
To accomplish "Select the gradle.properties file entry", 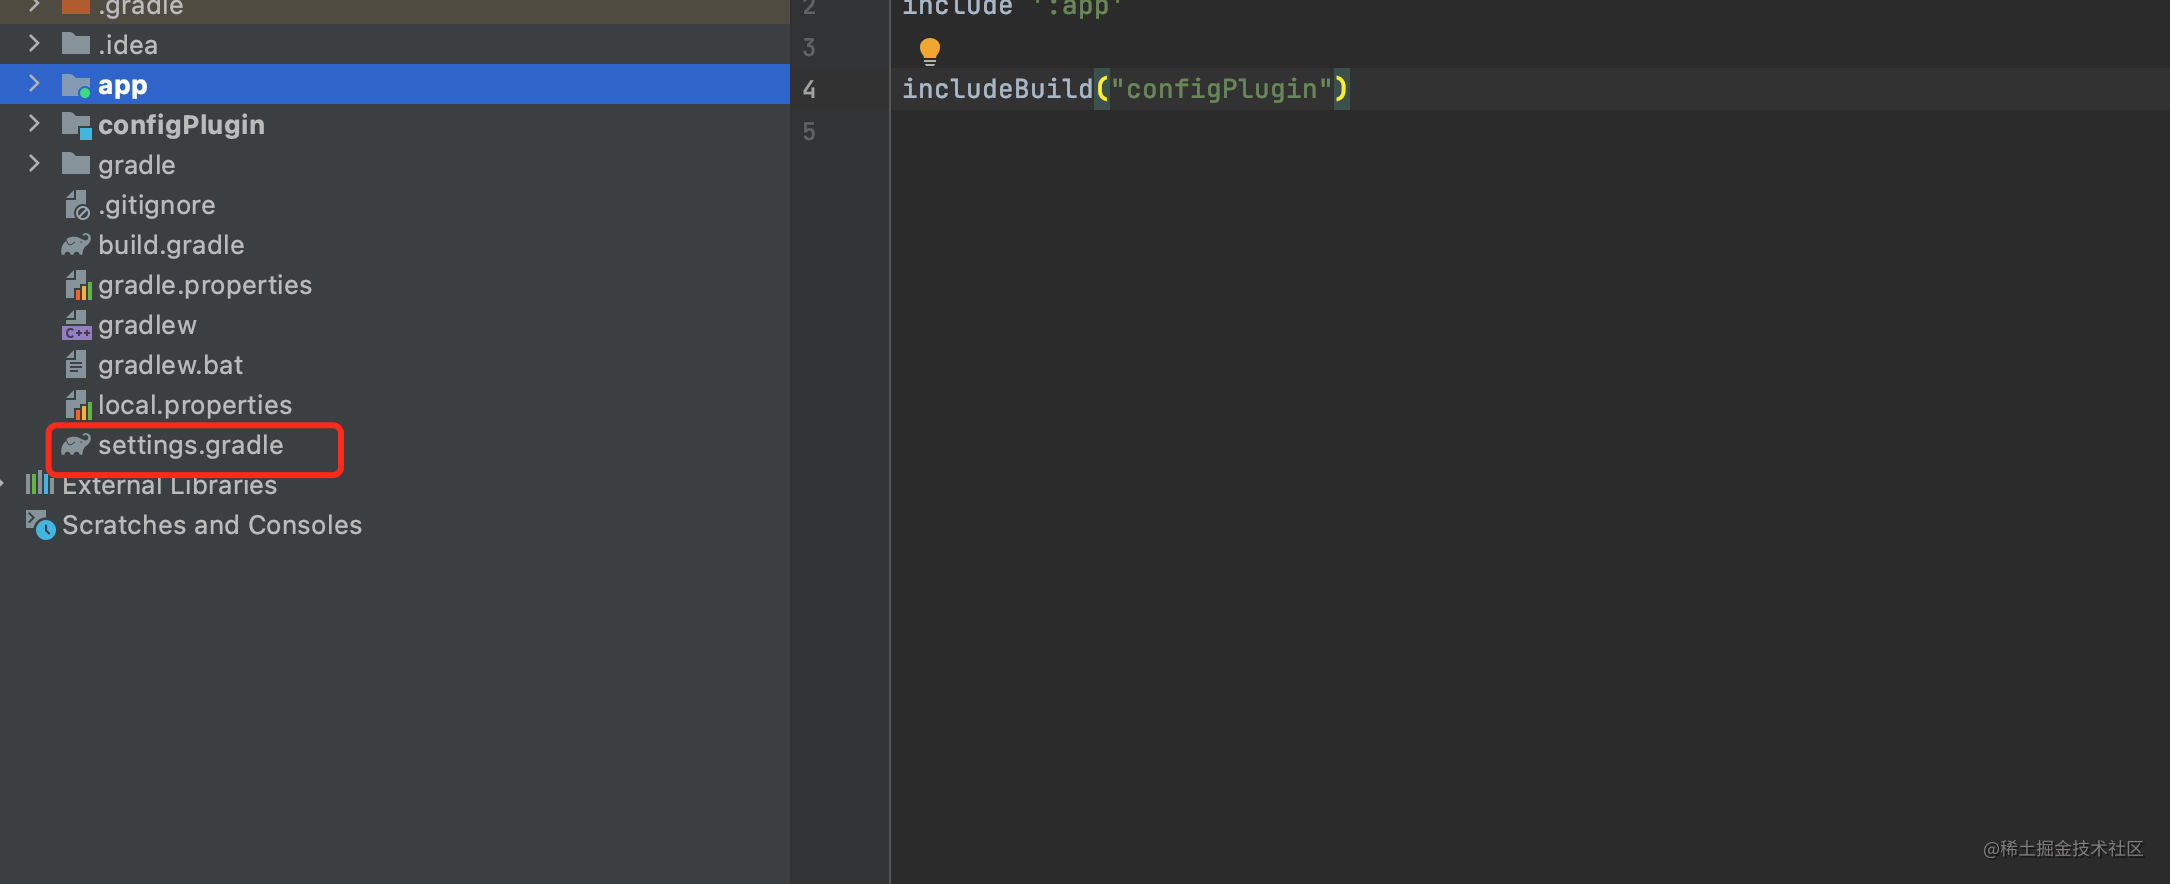I will click(204, 285).
